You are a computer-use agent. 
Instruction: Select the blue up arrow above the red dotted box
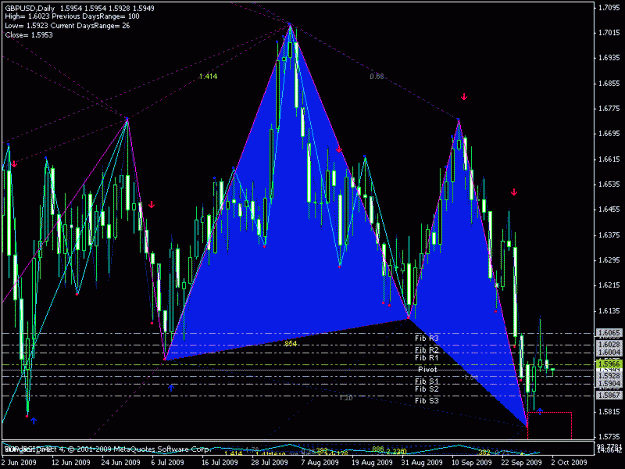point(540,410)
